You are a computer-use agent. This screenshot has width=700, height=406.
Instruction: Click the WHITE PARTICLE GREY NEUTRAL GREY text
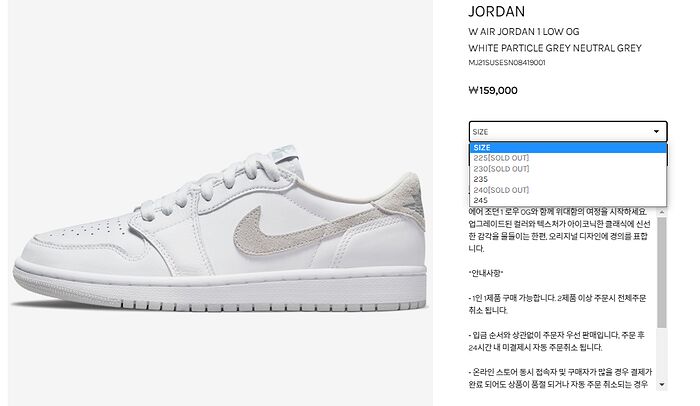(555, 48)
